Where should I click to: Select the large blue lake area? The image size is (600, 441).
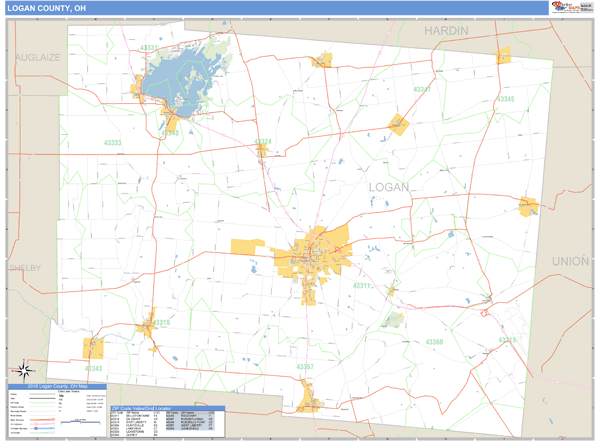179,78
